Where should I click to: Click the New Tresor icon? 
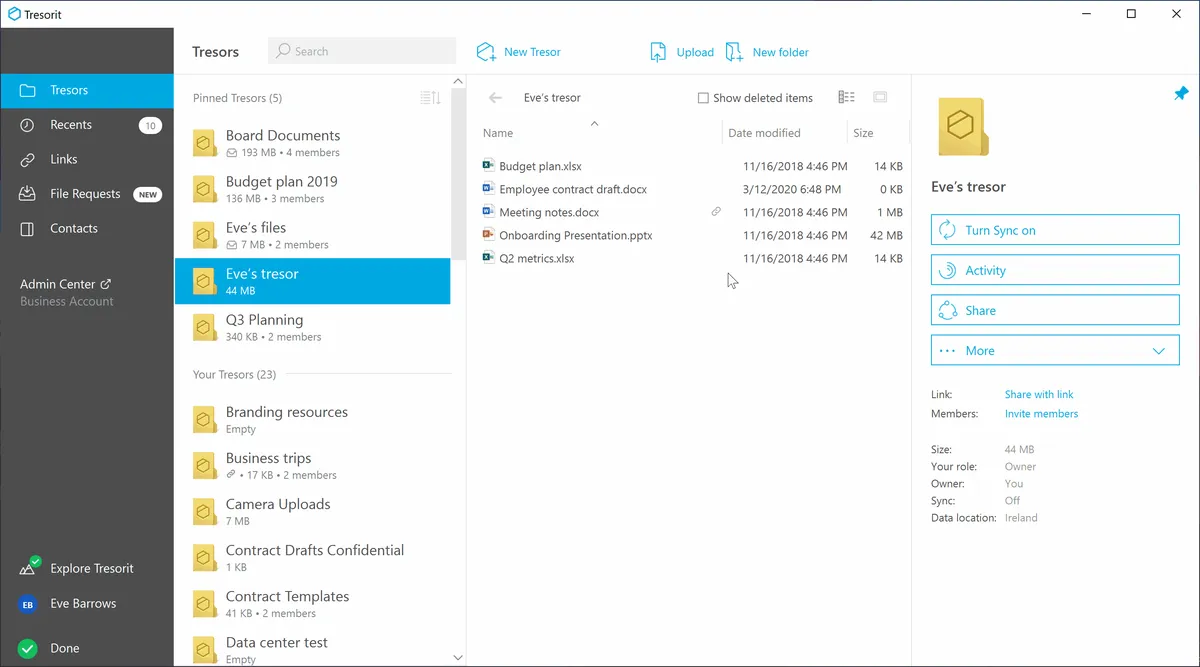[x=487, y=52]
